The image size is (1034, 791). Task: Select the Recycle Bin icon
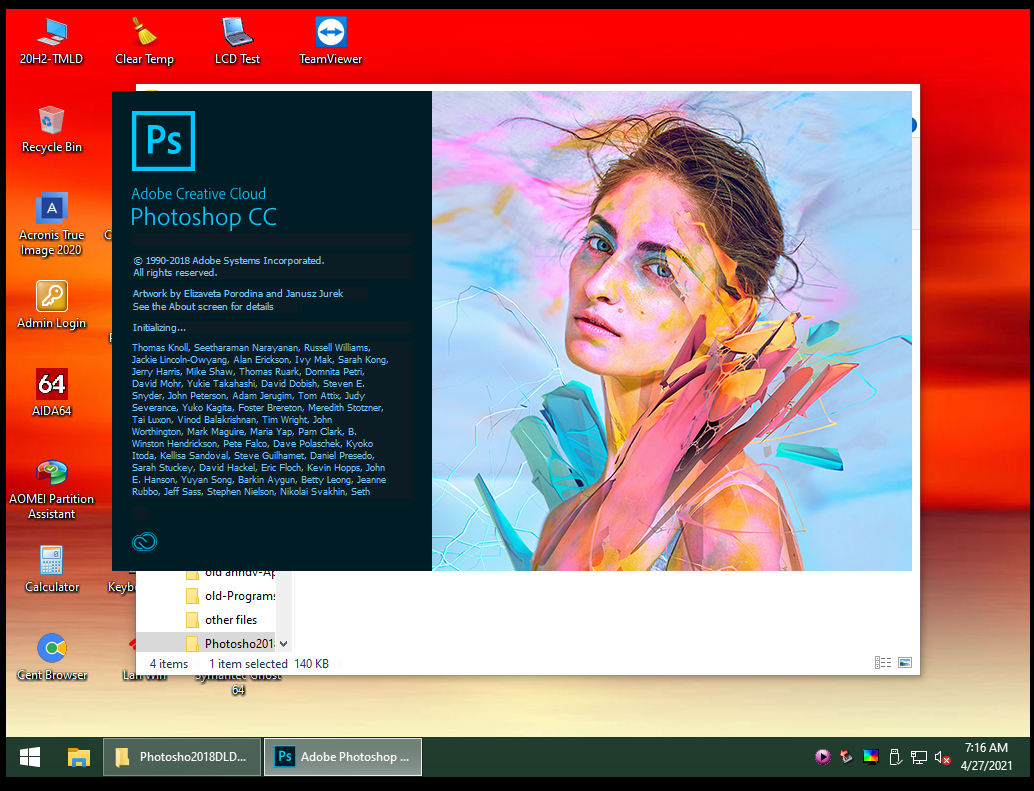coord(51,130)
